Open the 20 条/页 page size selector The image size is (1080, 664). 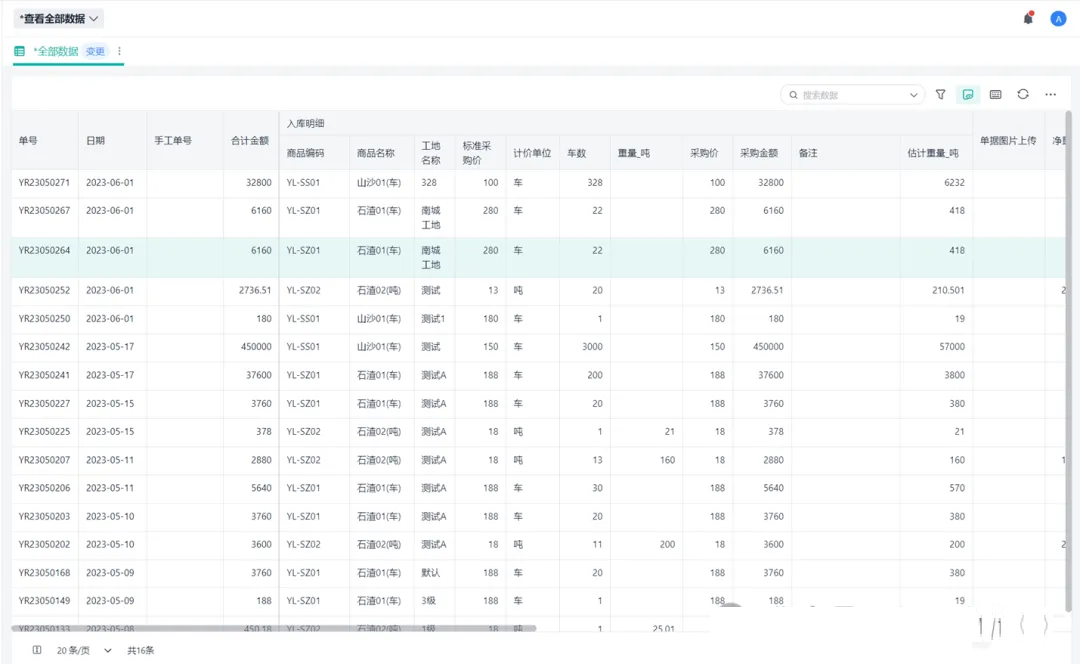point(84,650)
